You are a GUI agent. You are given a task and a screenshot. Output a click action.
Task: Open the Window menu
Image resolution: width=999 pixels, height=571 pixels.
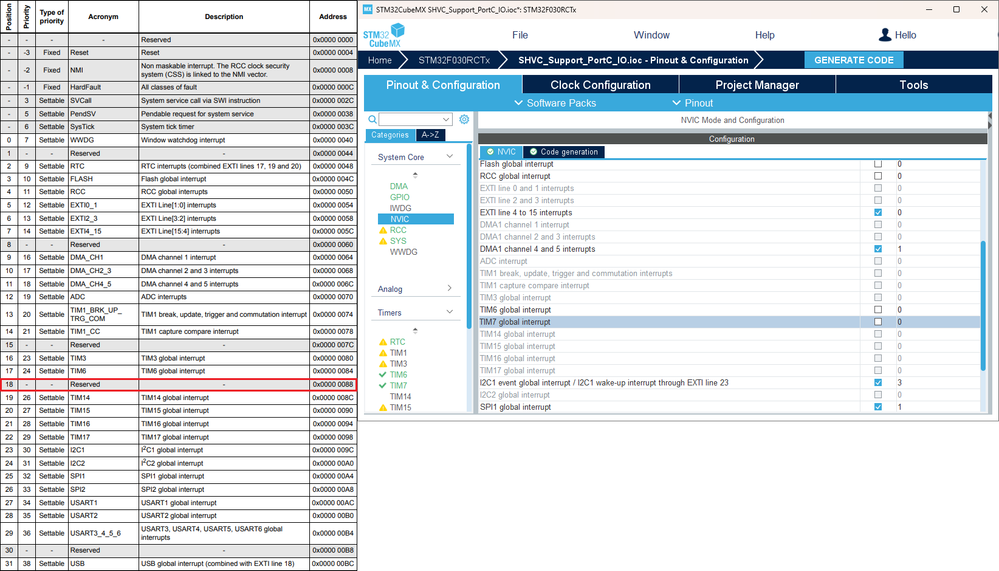(x=651, y=35)
